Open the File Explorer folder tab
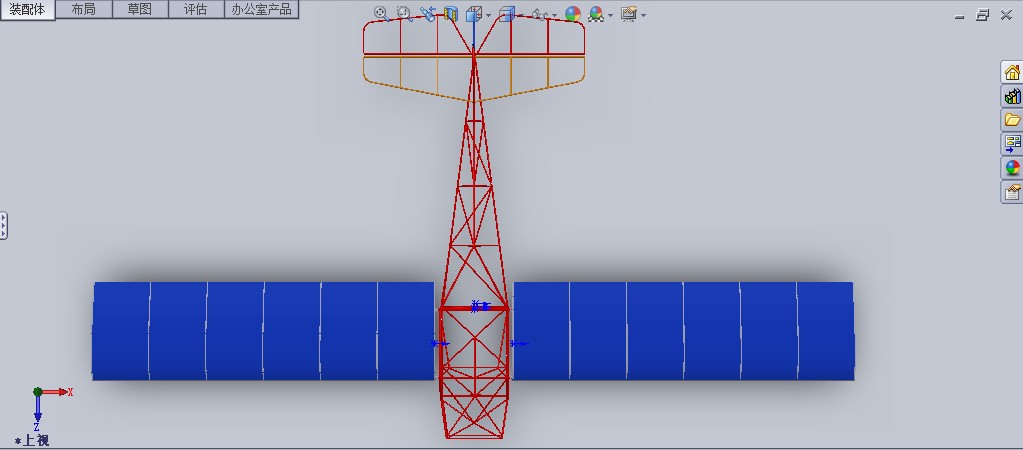 [x=1012, y=120]
